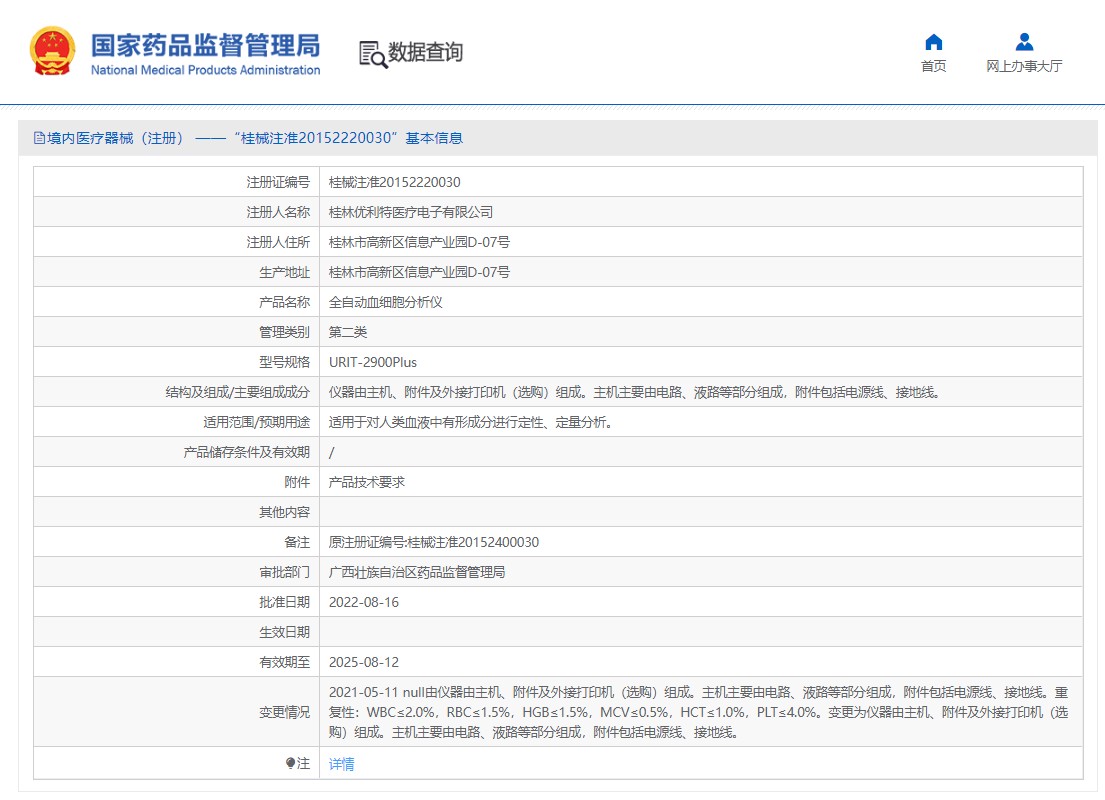Click the approval date 2022-08-16

click(x=364, y=602)
